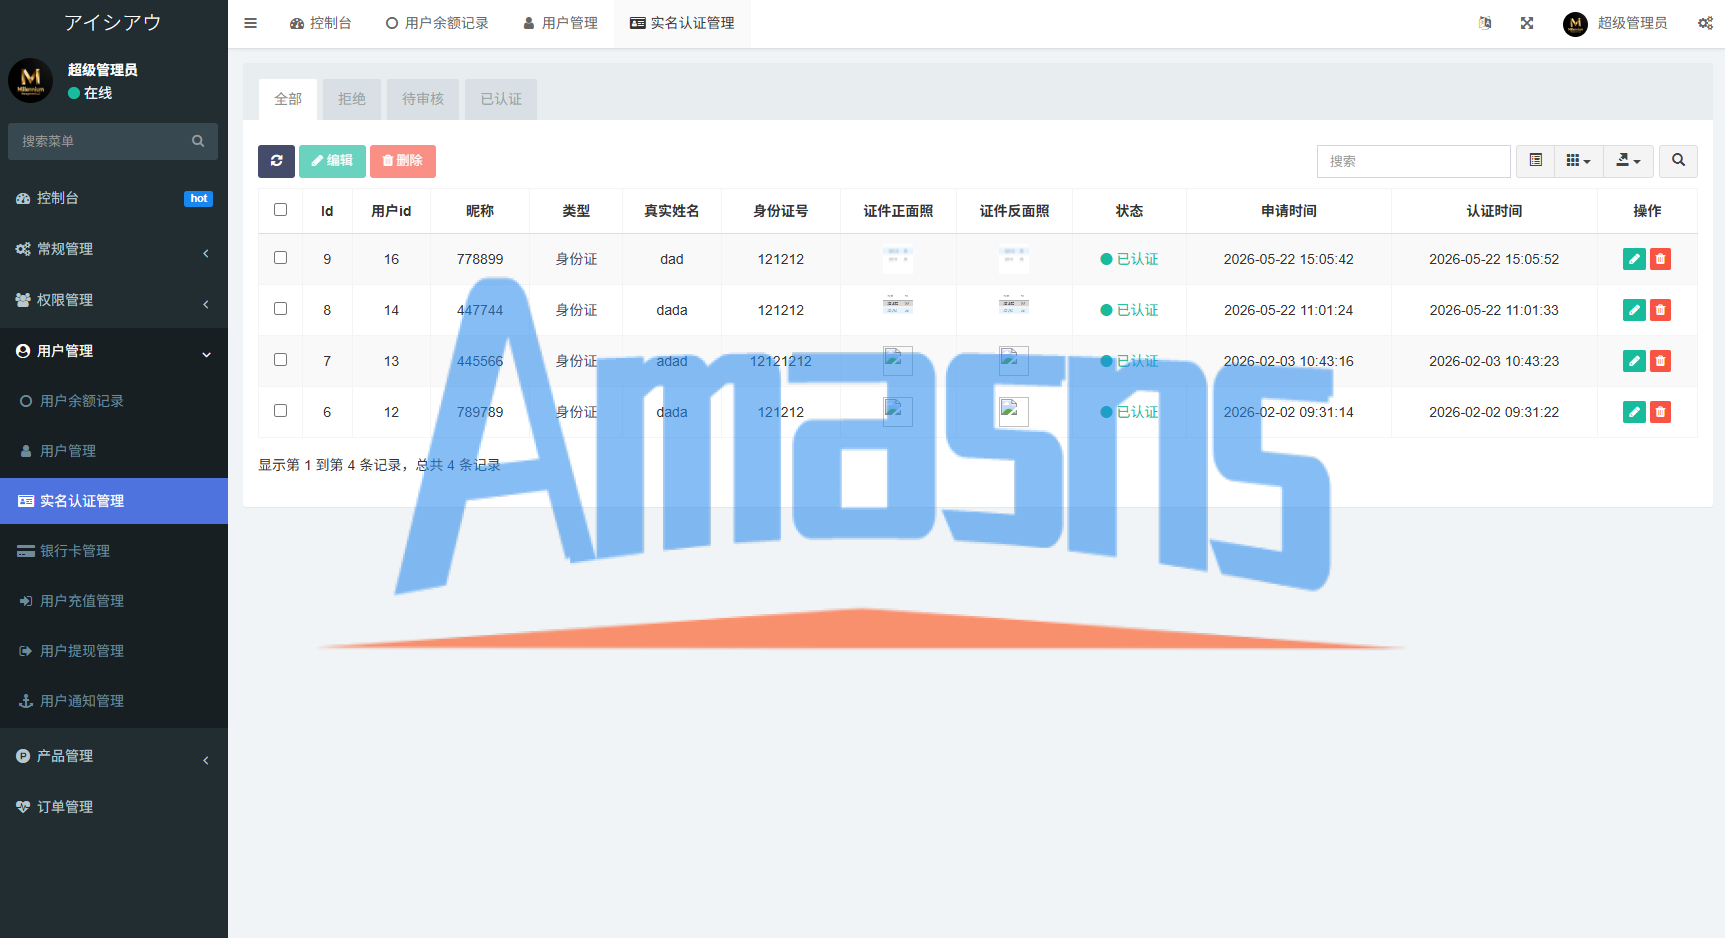Collapse the 用户管理 sidebar menu
The image size is (1725, 938).
(x=114, y=351)
